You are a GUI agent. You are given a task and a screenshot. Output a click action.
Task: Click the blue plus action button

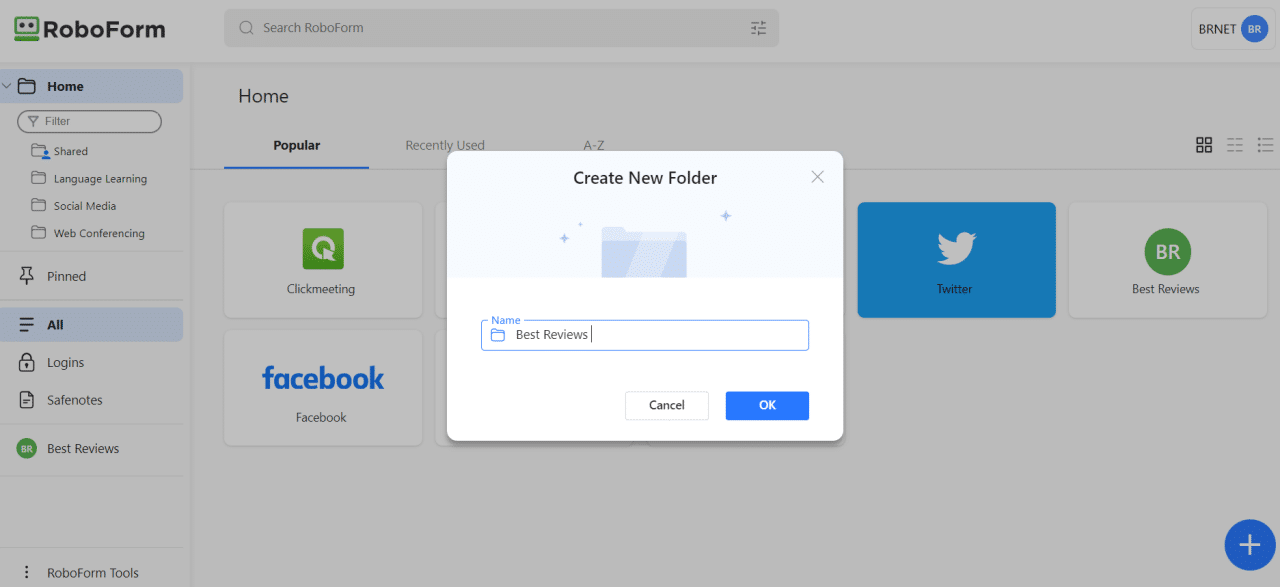pos(1249,545)
